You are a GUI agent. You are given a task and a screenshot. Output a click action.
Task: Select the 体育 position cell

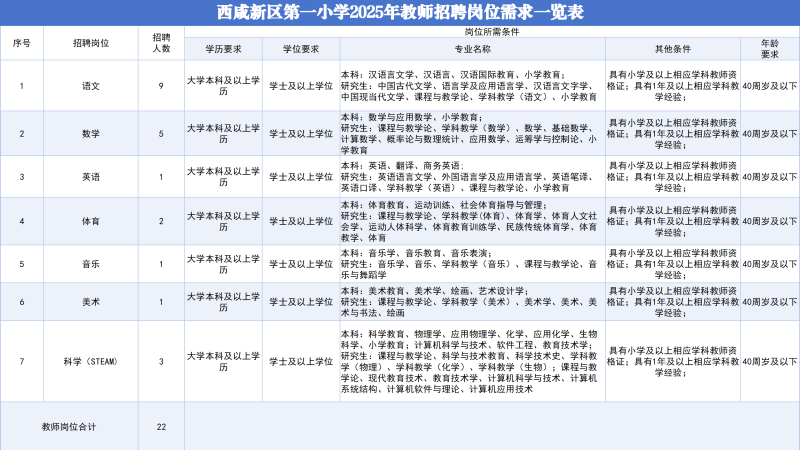[91, 221]
